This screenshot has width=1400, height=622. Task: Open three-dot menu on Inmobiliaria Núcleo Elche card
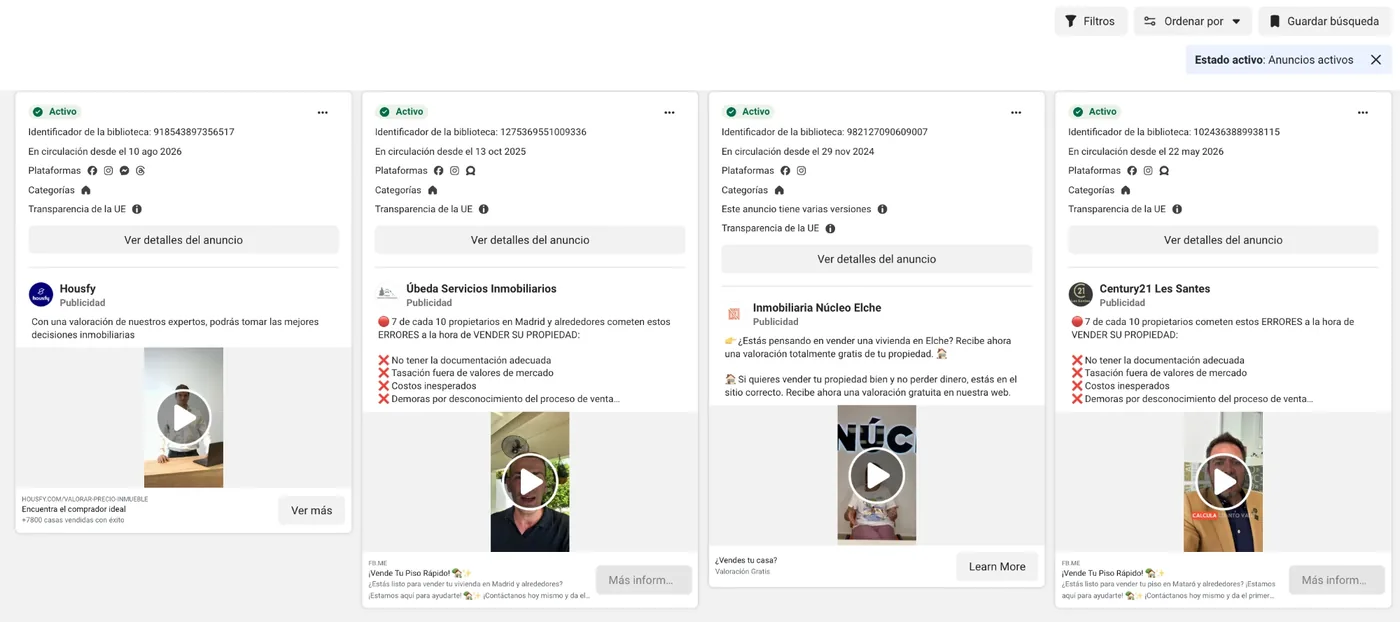pyautogui.click(x=1016, y=112)
